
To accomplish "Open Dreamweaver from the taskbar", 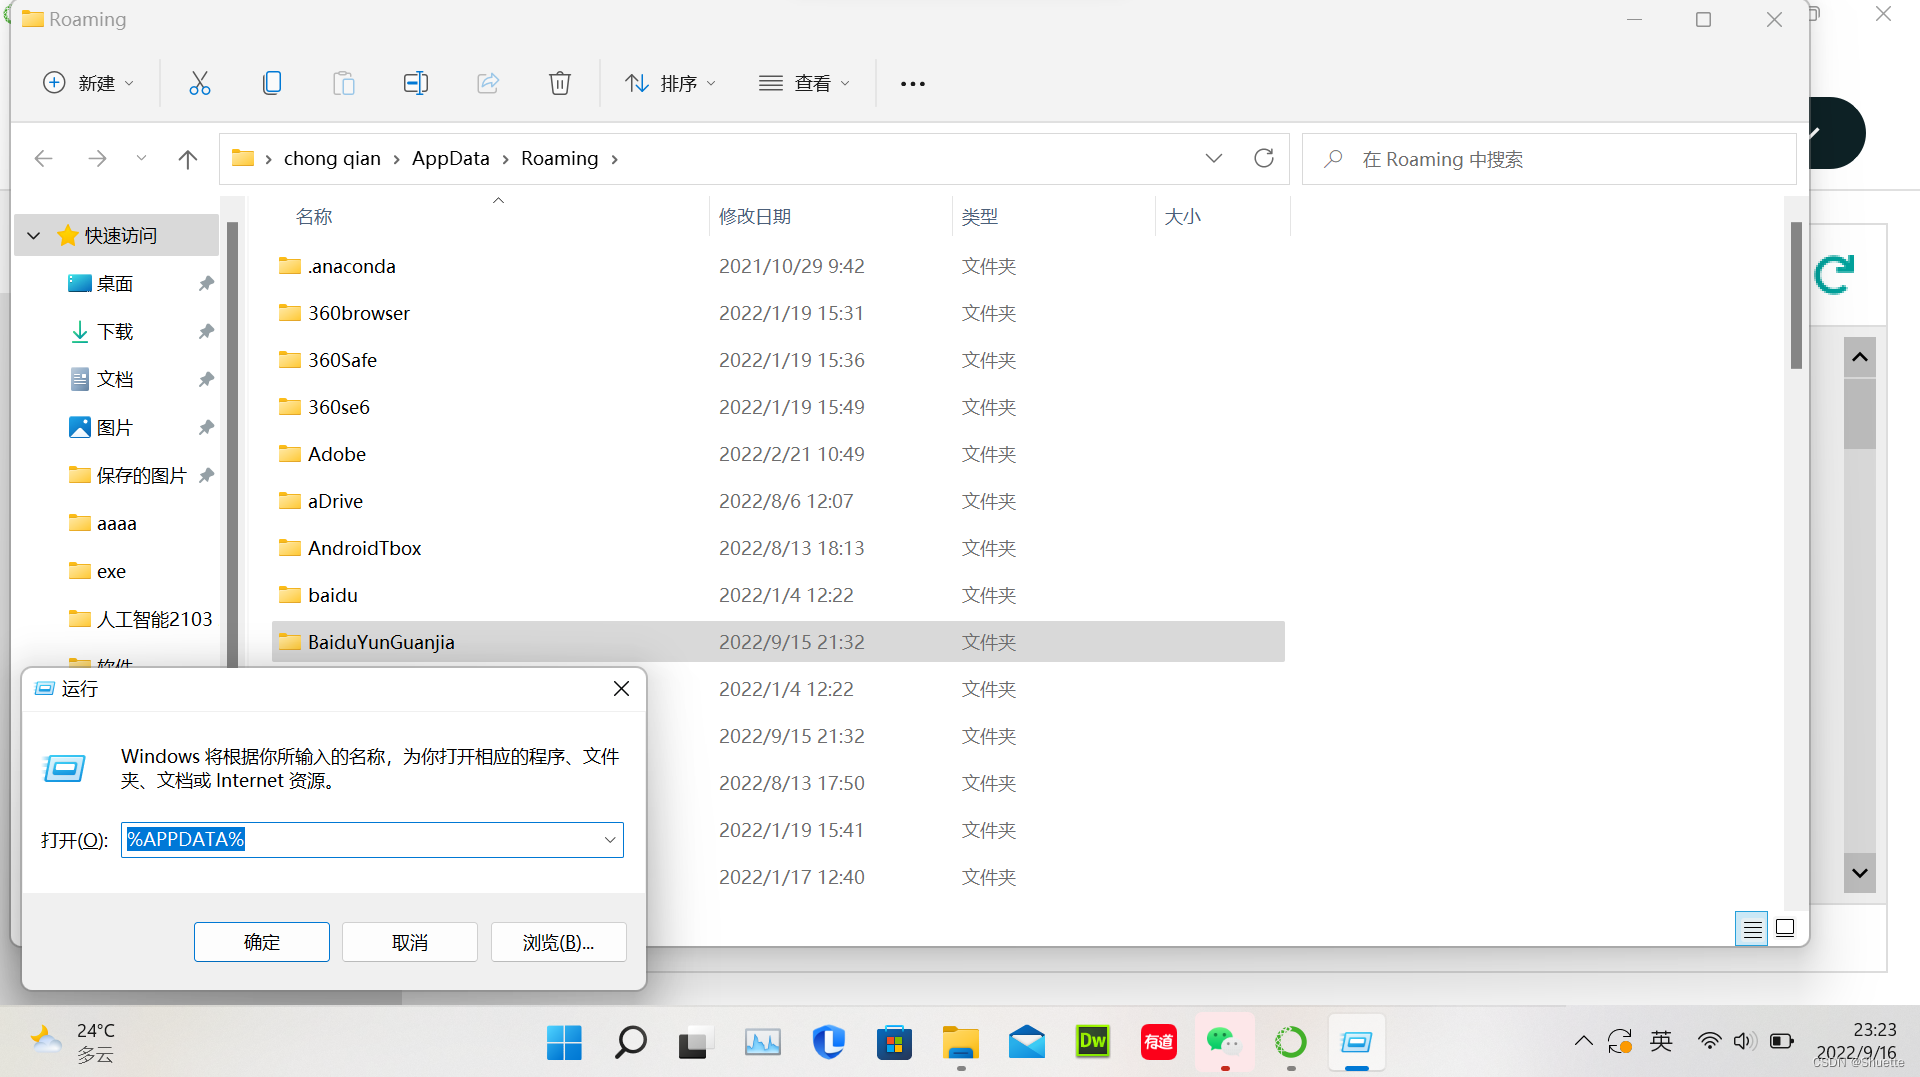I will click(1093, 1042).
